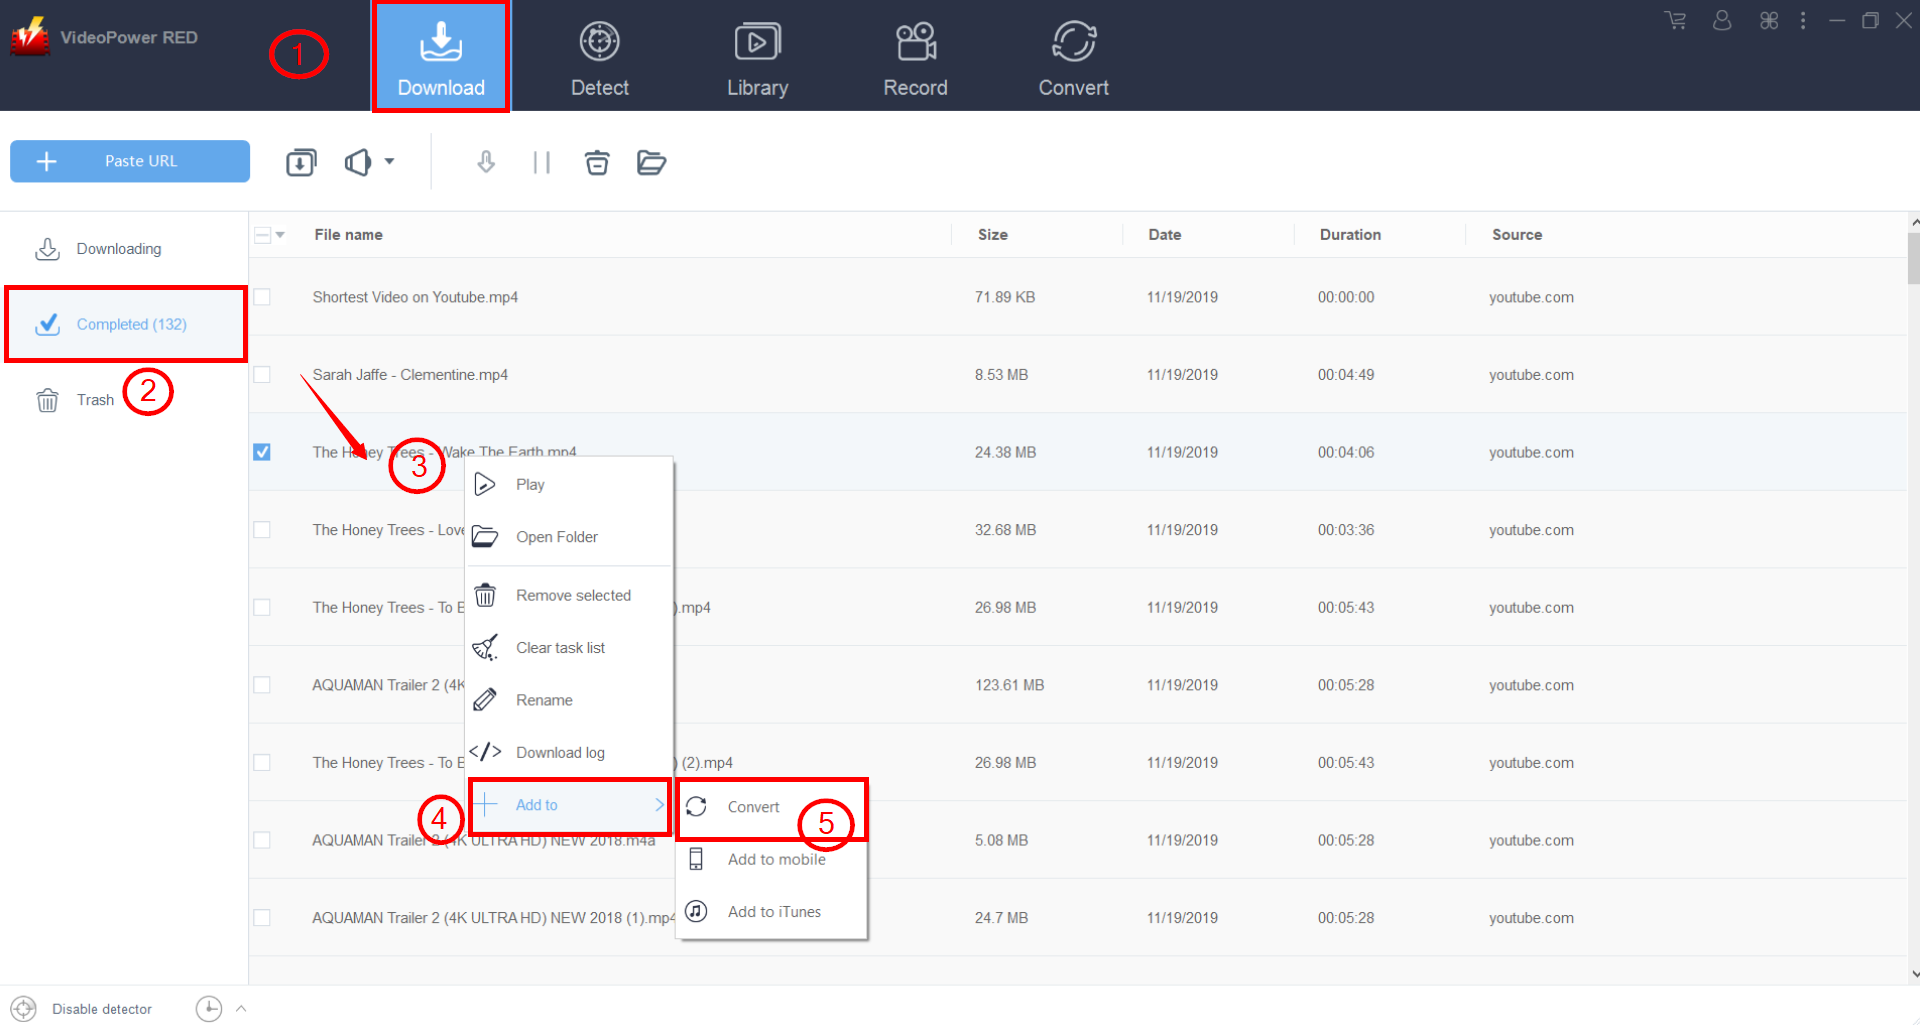
Task: Expand the arrow beside the scheduler clock icon
Action: pyautogui.click(x=241, y=1009)
